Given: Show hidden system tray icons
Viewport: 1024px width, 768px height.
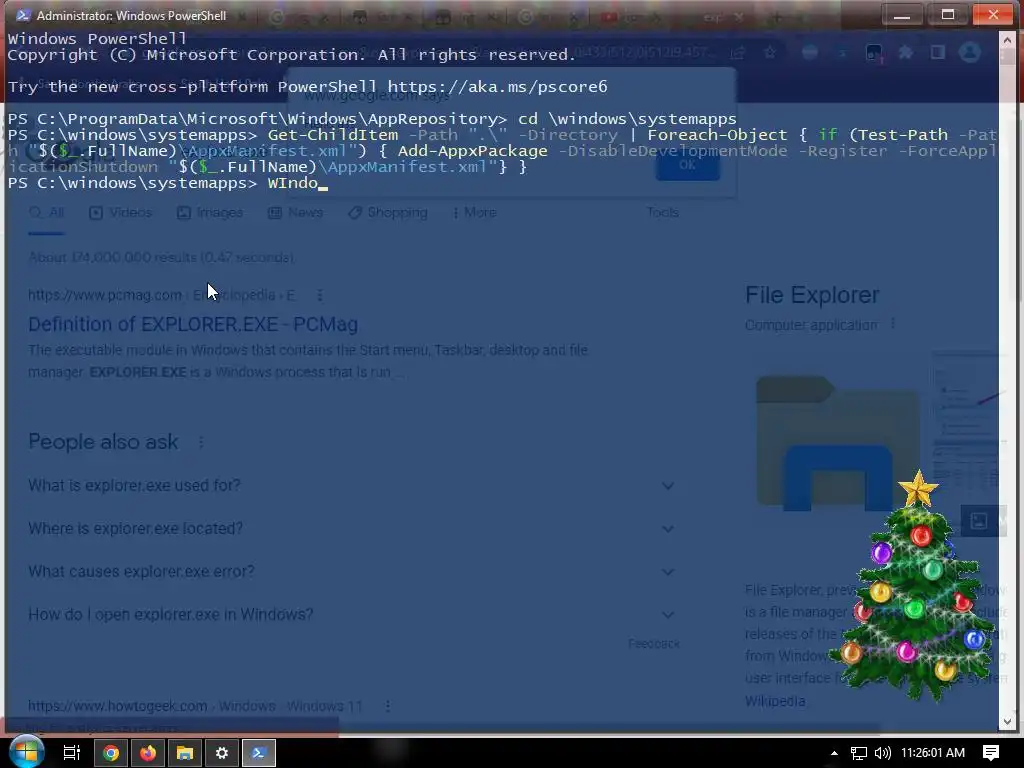Looking at the screenshot, I should pos(834,753).
